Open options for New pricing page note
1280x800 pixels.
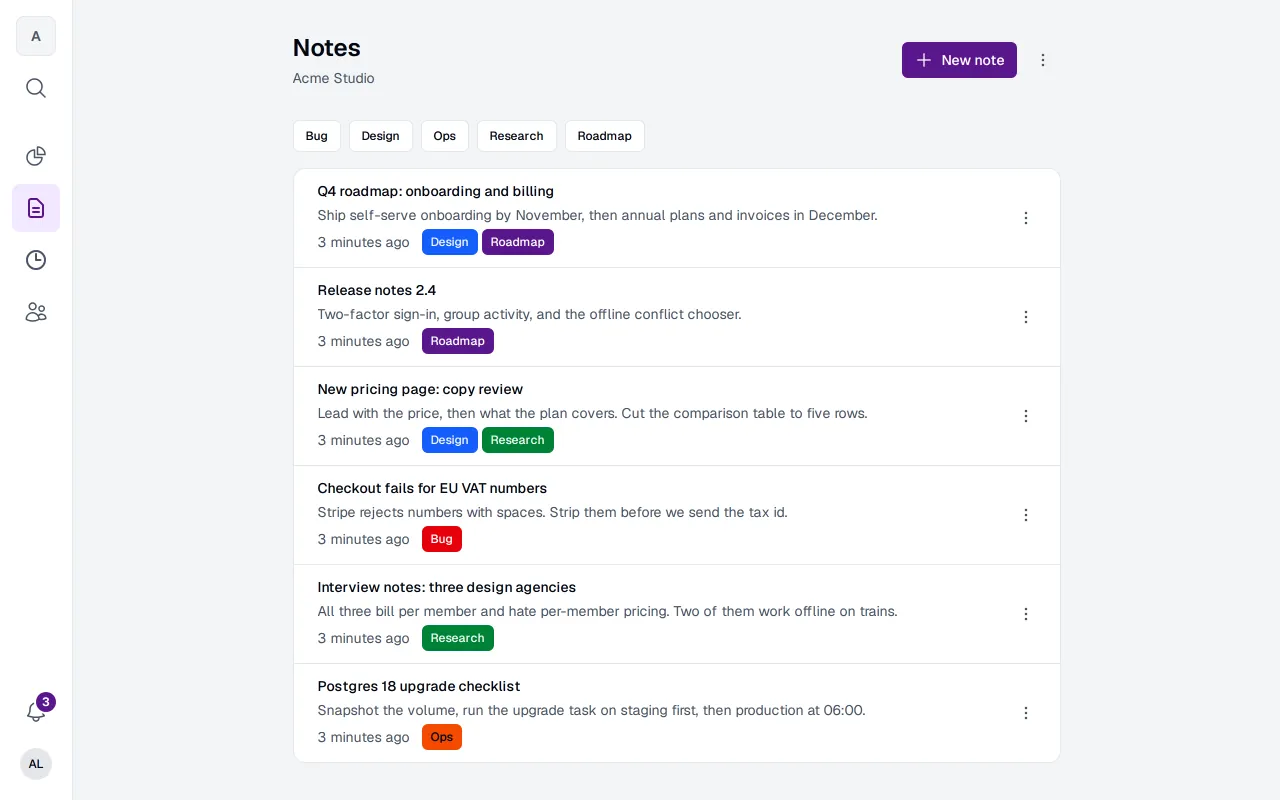tap(1025, 416)
